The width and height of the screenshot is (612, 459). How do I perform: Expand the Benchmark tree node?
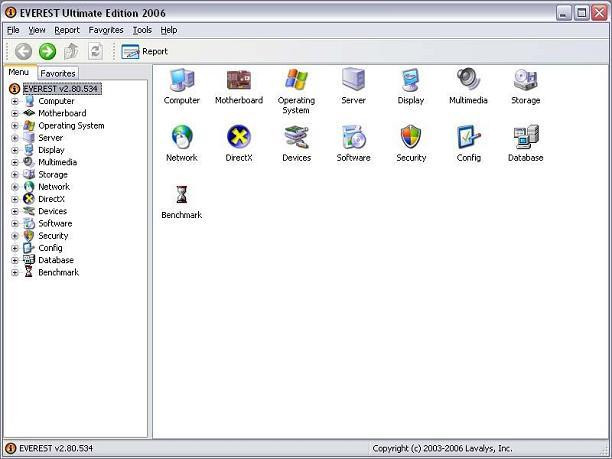tap(15, 272)
